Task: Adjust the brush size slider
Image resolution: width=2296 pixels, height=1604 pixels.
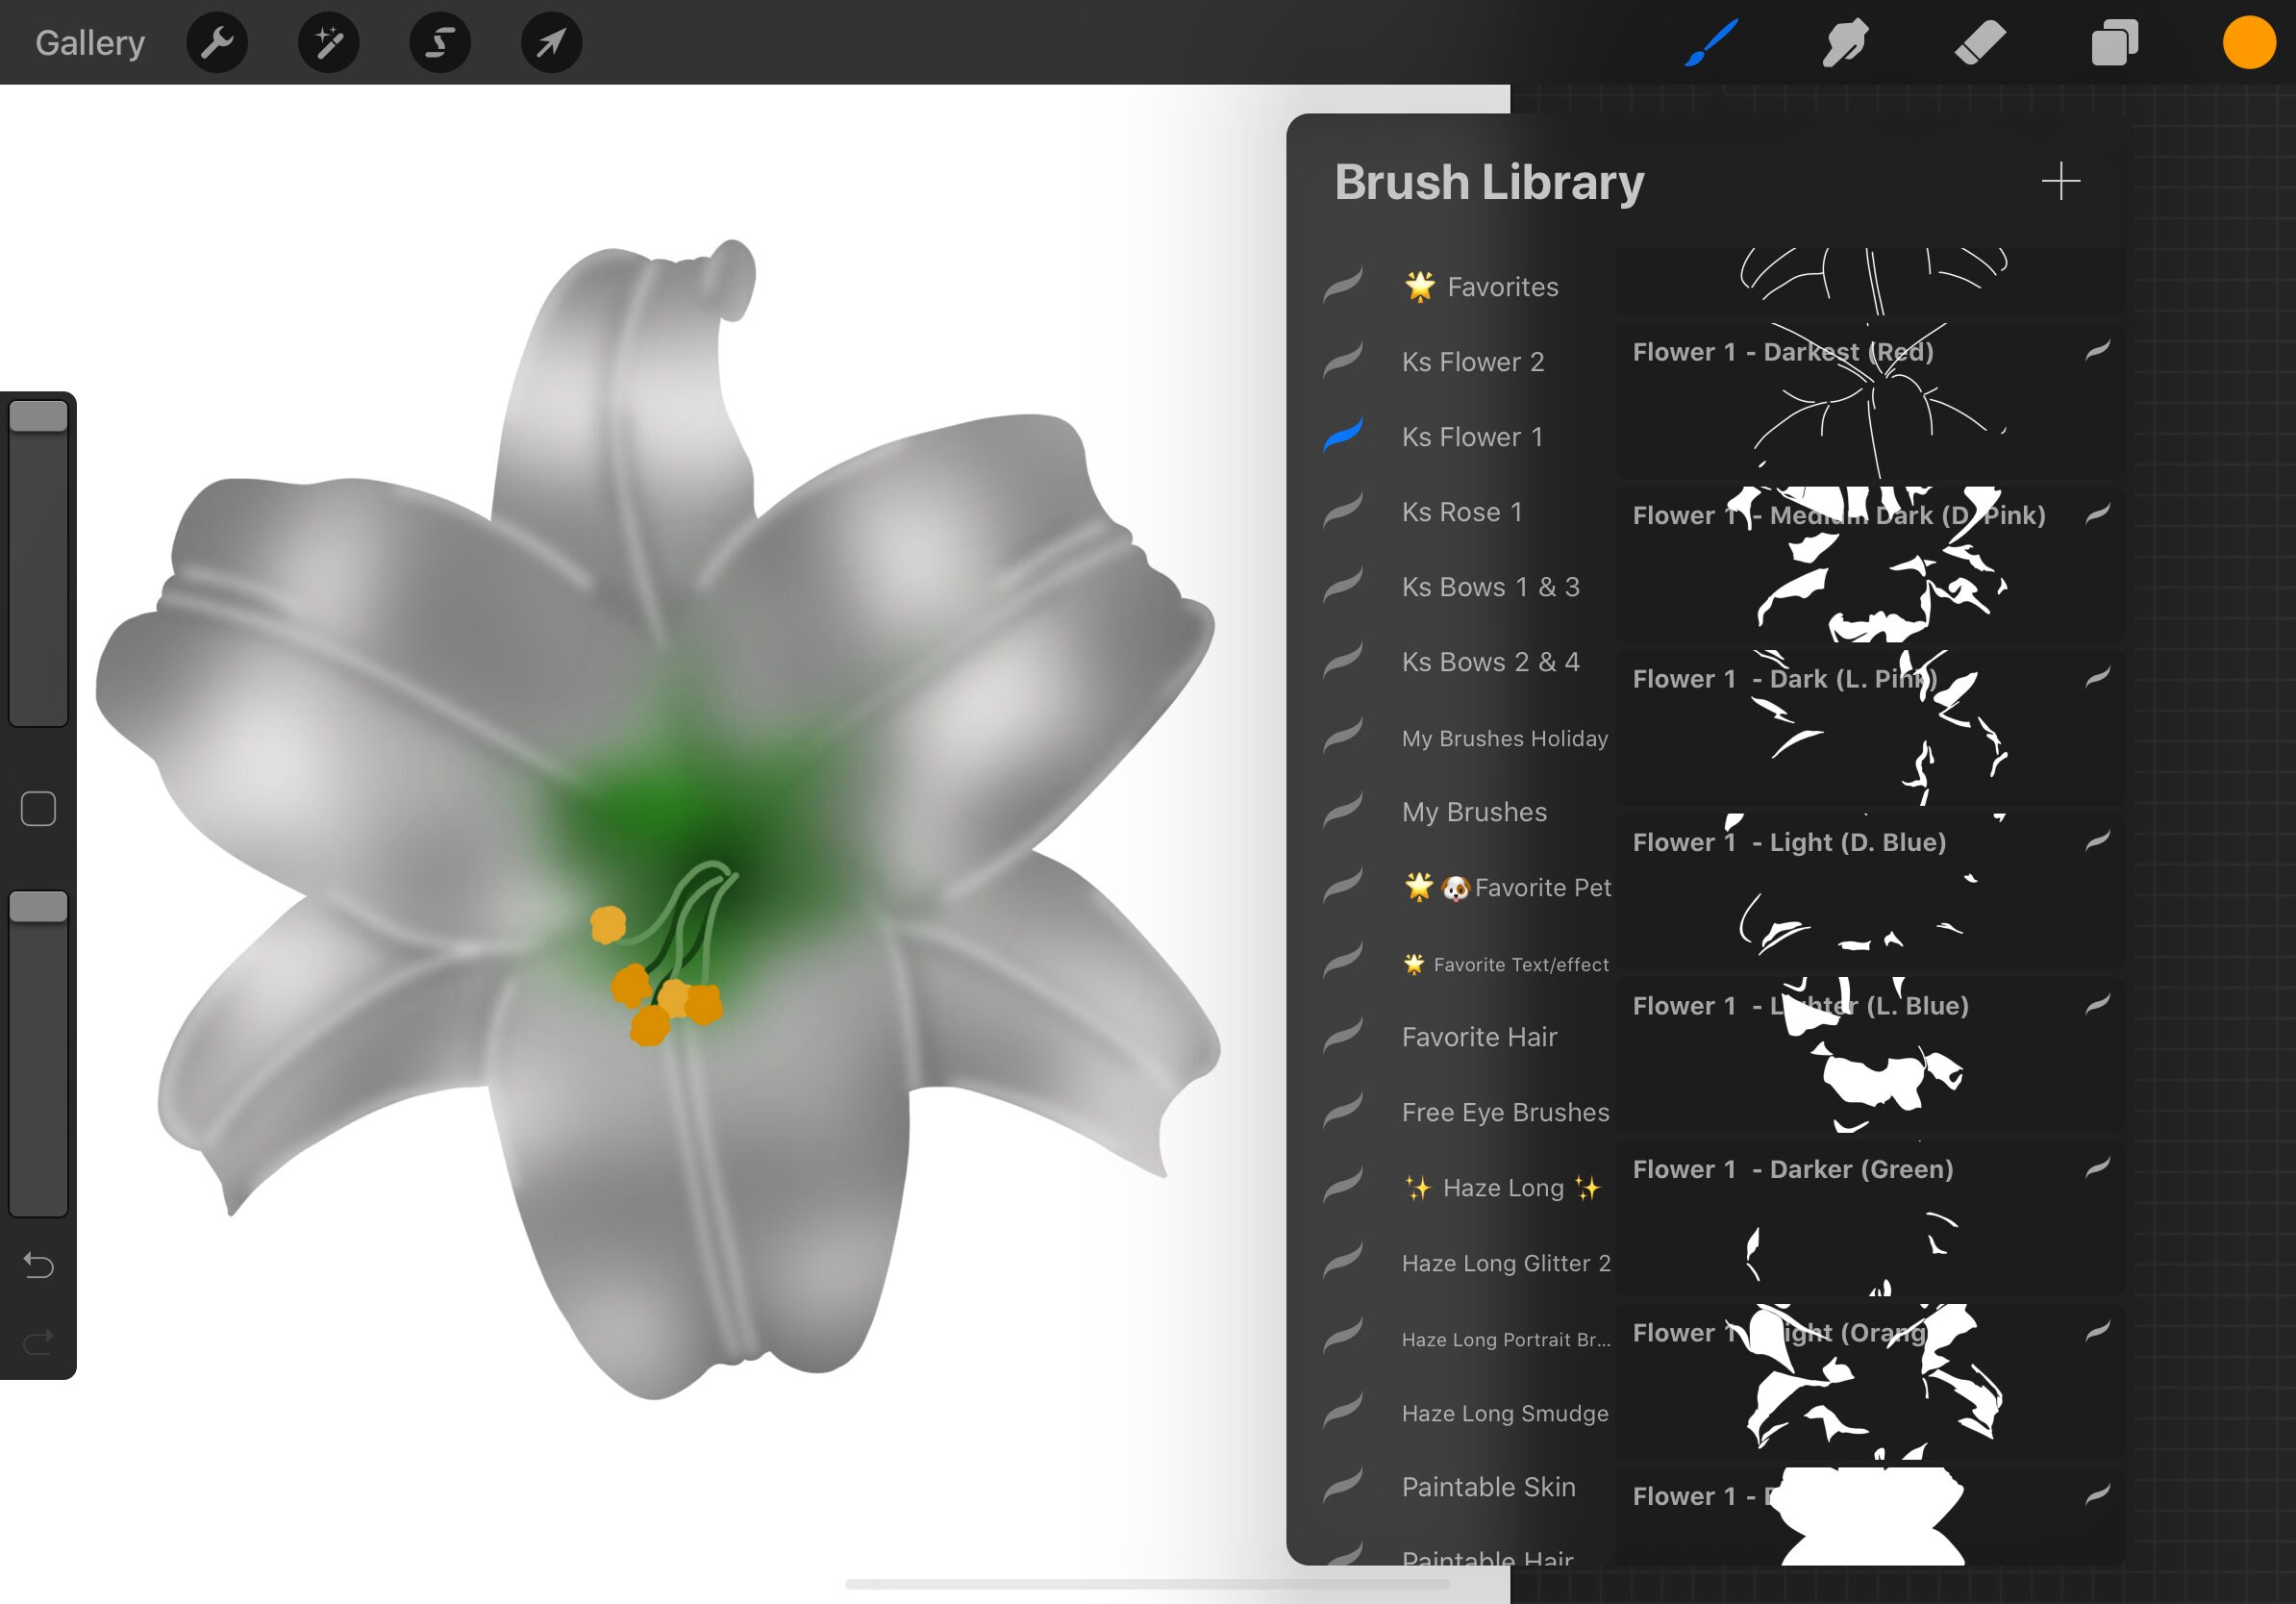Action: [40, 560]
